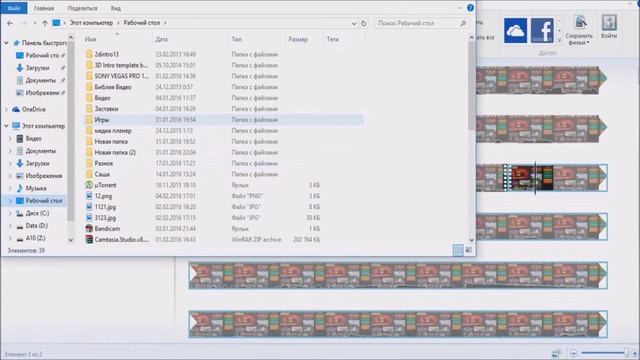Open the Главная ribbon tab
This screenshot has width=640, height=360.
tap(44, 8)
